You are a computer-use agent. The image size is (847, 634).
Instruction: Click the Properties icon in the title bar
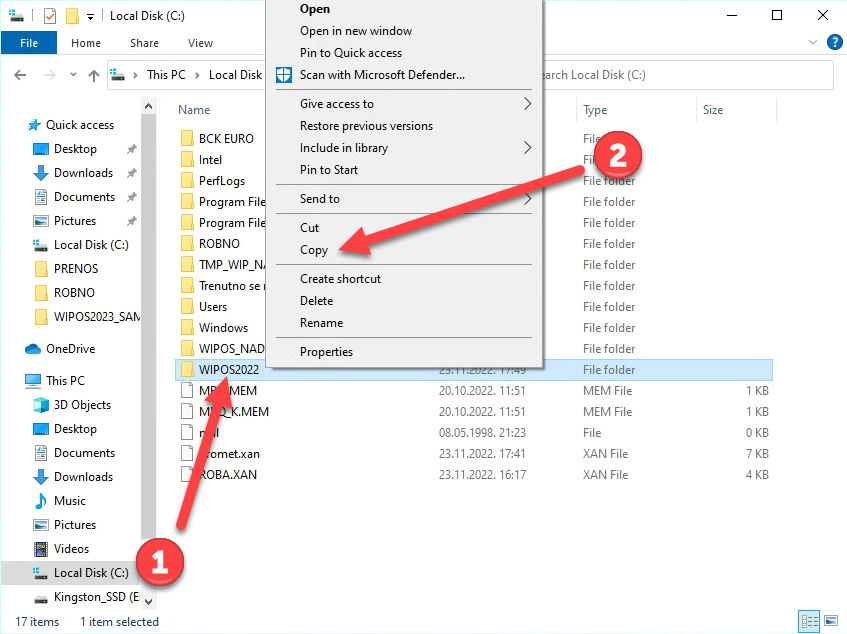pyautogui.click(x=50, y=16)
